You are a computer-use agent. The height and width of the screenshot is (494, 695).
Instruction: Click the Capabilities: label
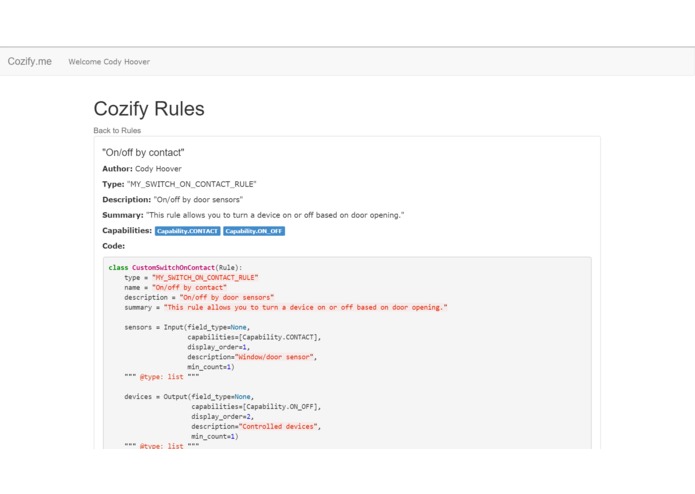tap(127, 230)
